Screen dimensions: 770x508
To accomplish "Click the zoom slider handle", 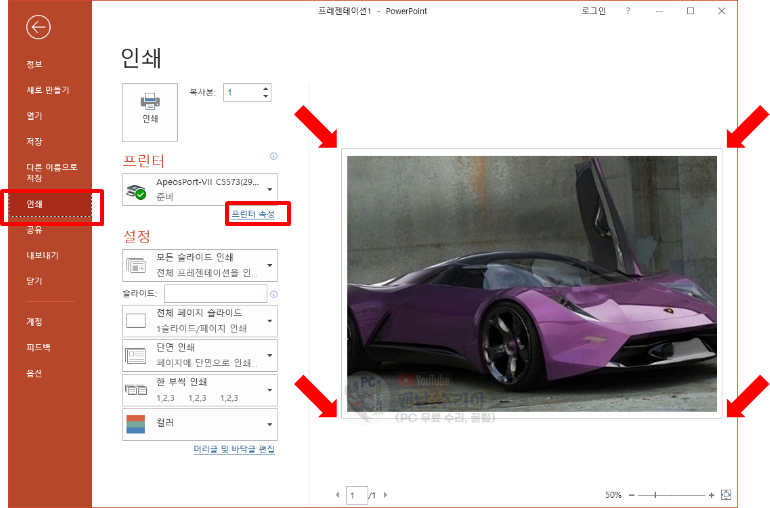I will click(x=655, y=495).
